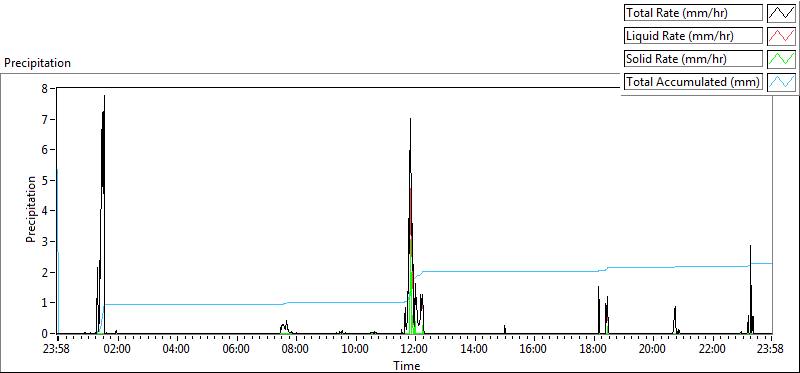
Task: Click the y-axis tick label 3
Action: pos(44,241)
